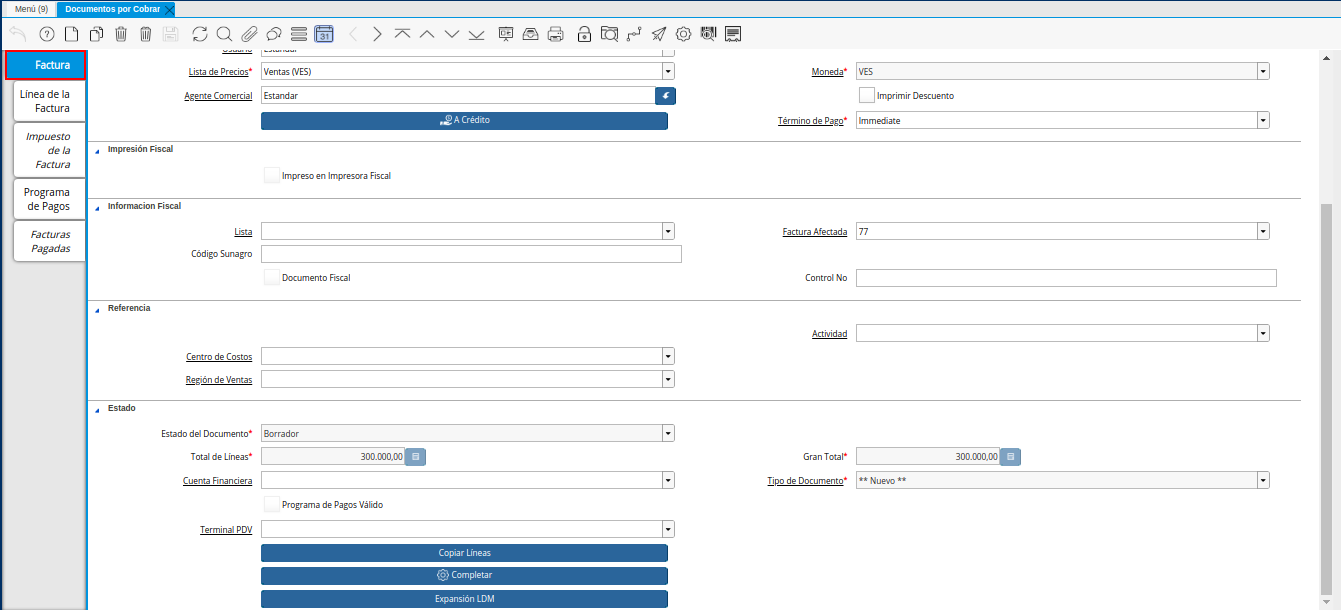Switch to Línea de la Factura tab

pyautogui.click(x=45, y=101)
